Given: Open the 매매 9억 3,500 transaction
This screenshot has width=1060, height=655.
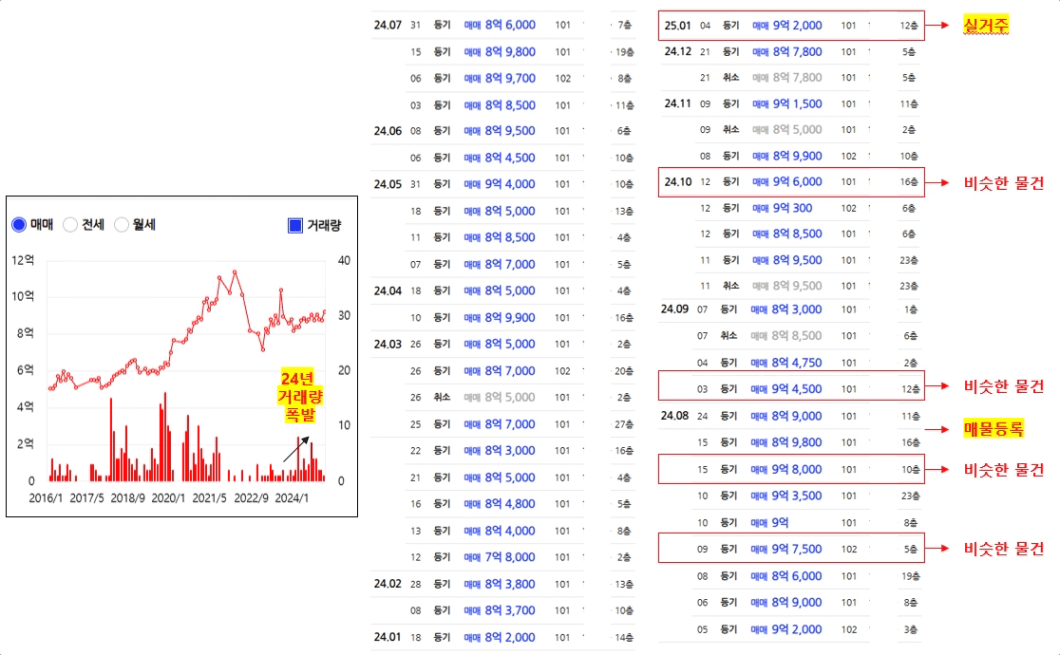Looking at the screenshot, I should 787,495.
